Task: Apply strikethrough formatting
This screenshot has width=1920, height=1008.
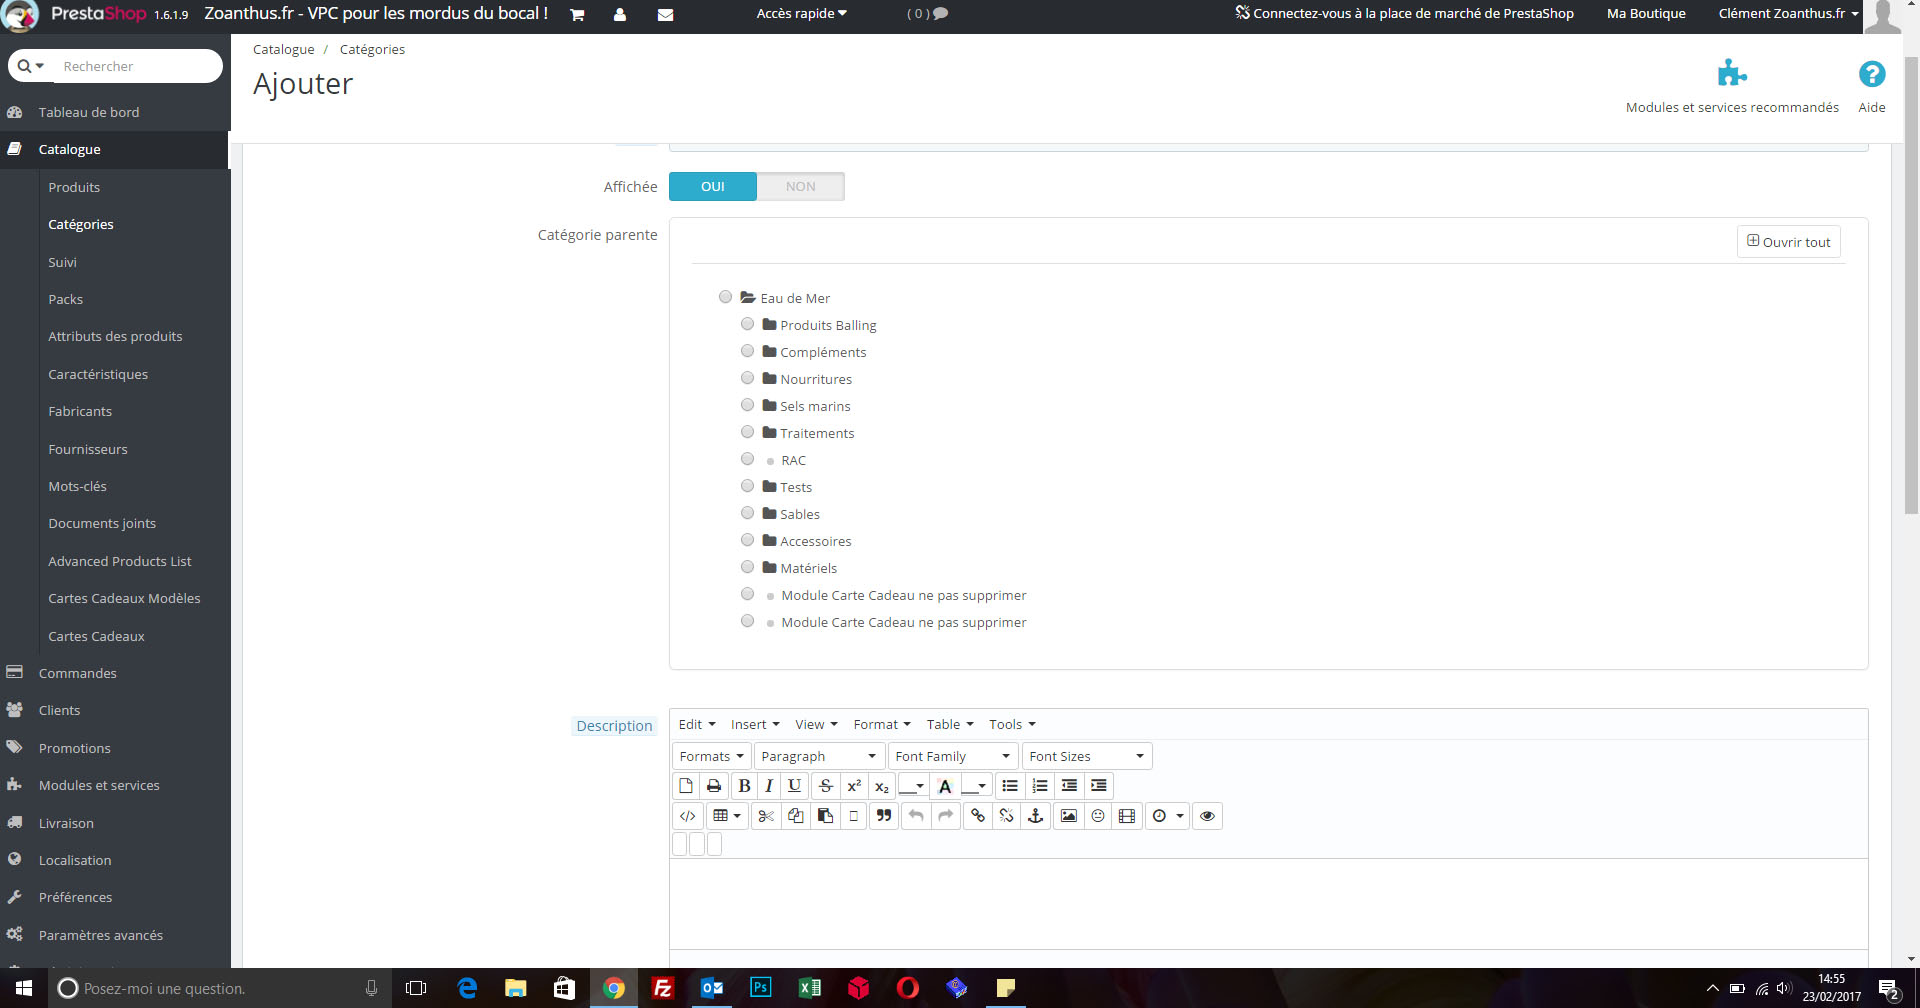Action: click(826, 786)
